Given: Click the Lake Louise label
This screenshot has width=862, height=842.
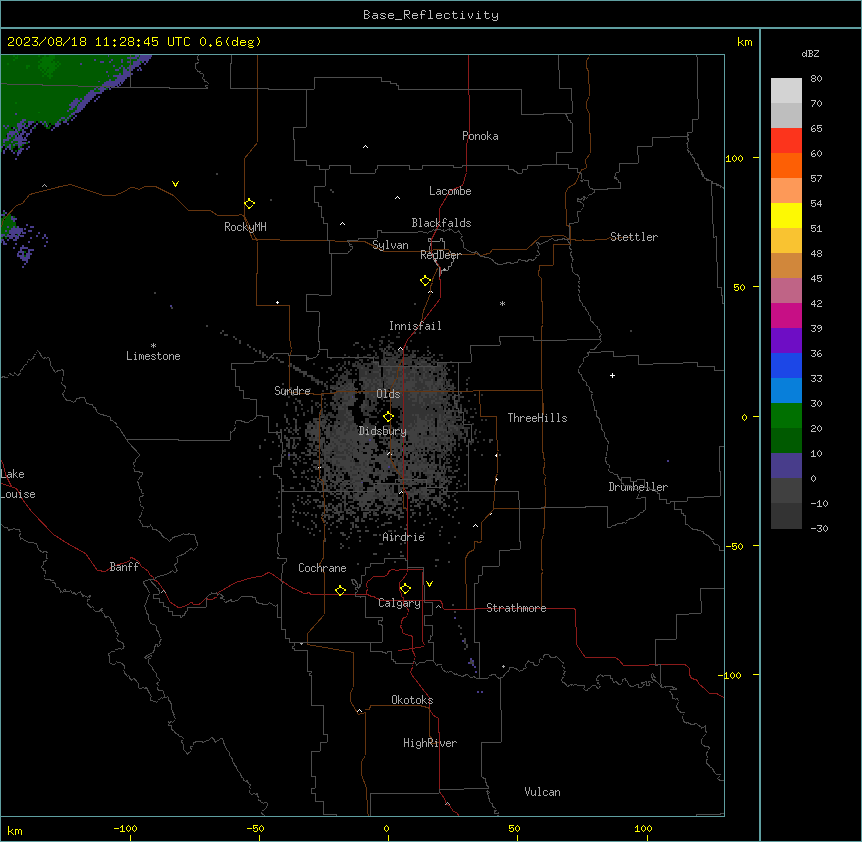Looking at the screenshot, I should (17, 484).
